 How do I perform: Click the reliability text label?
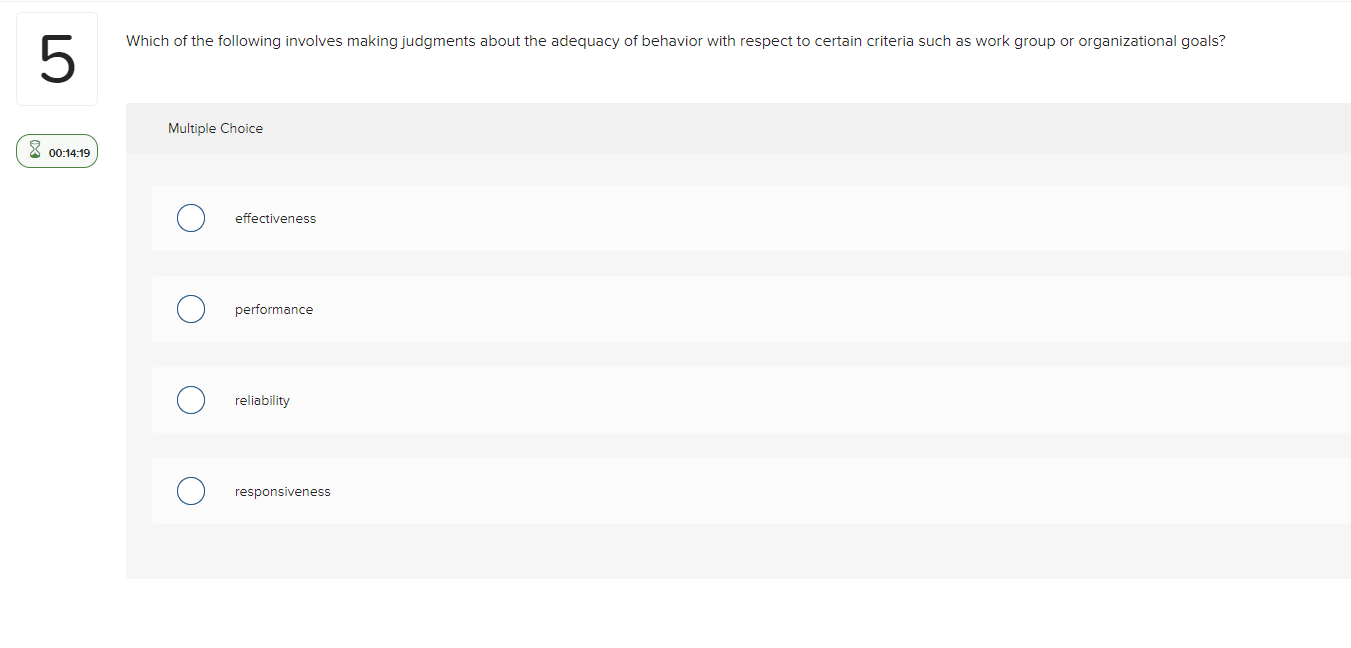[x=262, y=400]
